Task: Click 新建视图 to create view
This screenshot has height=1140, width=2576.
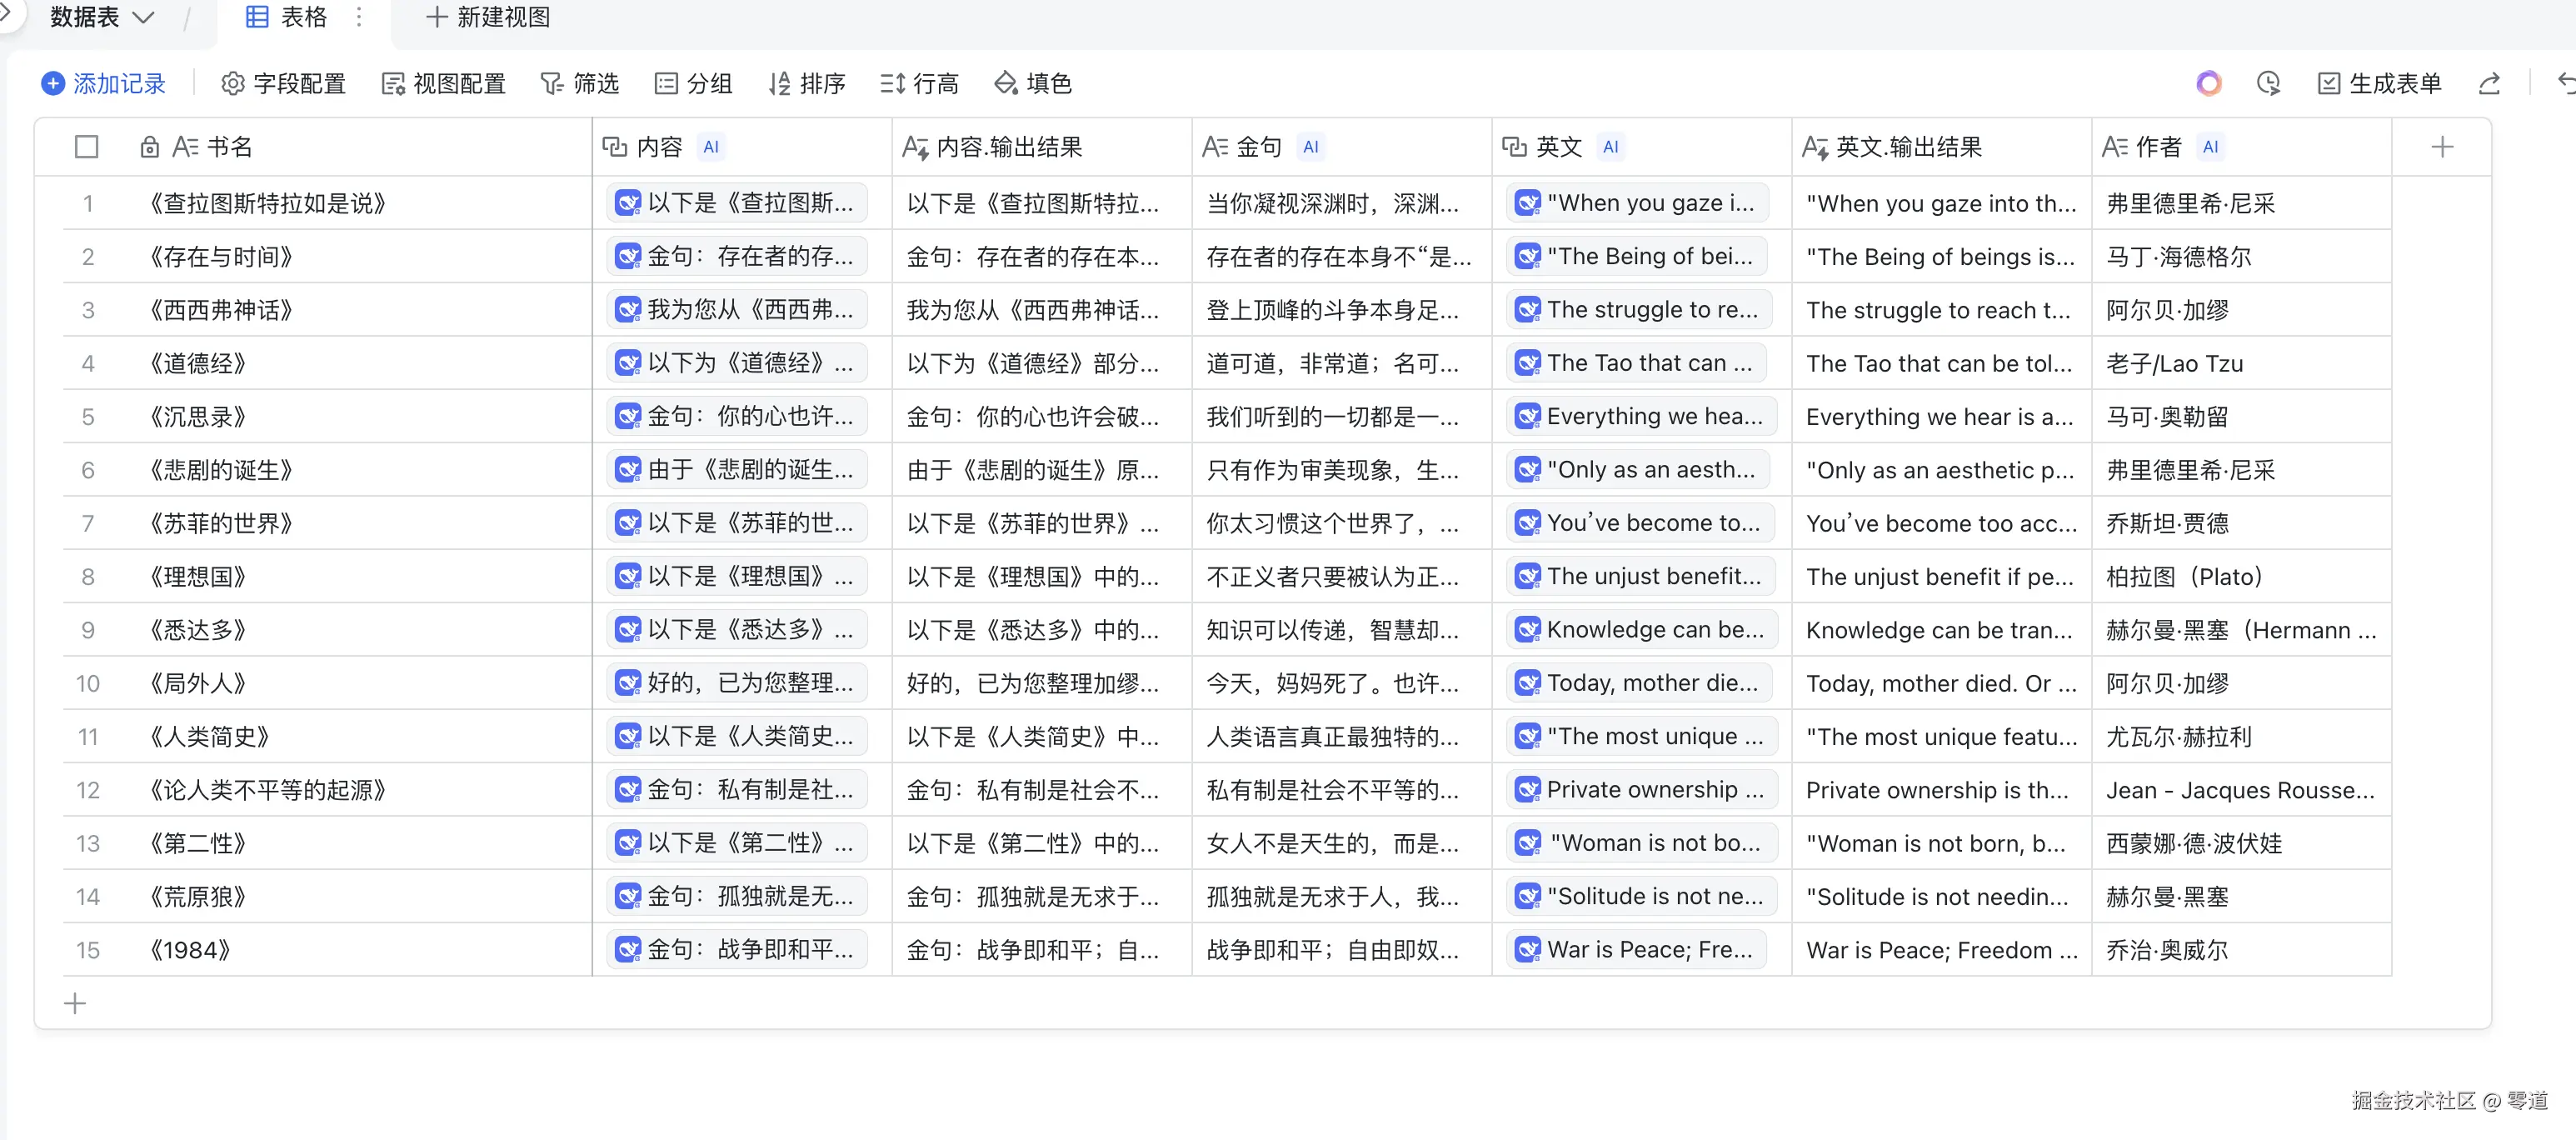Action: coord(488,17)
